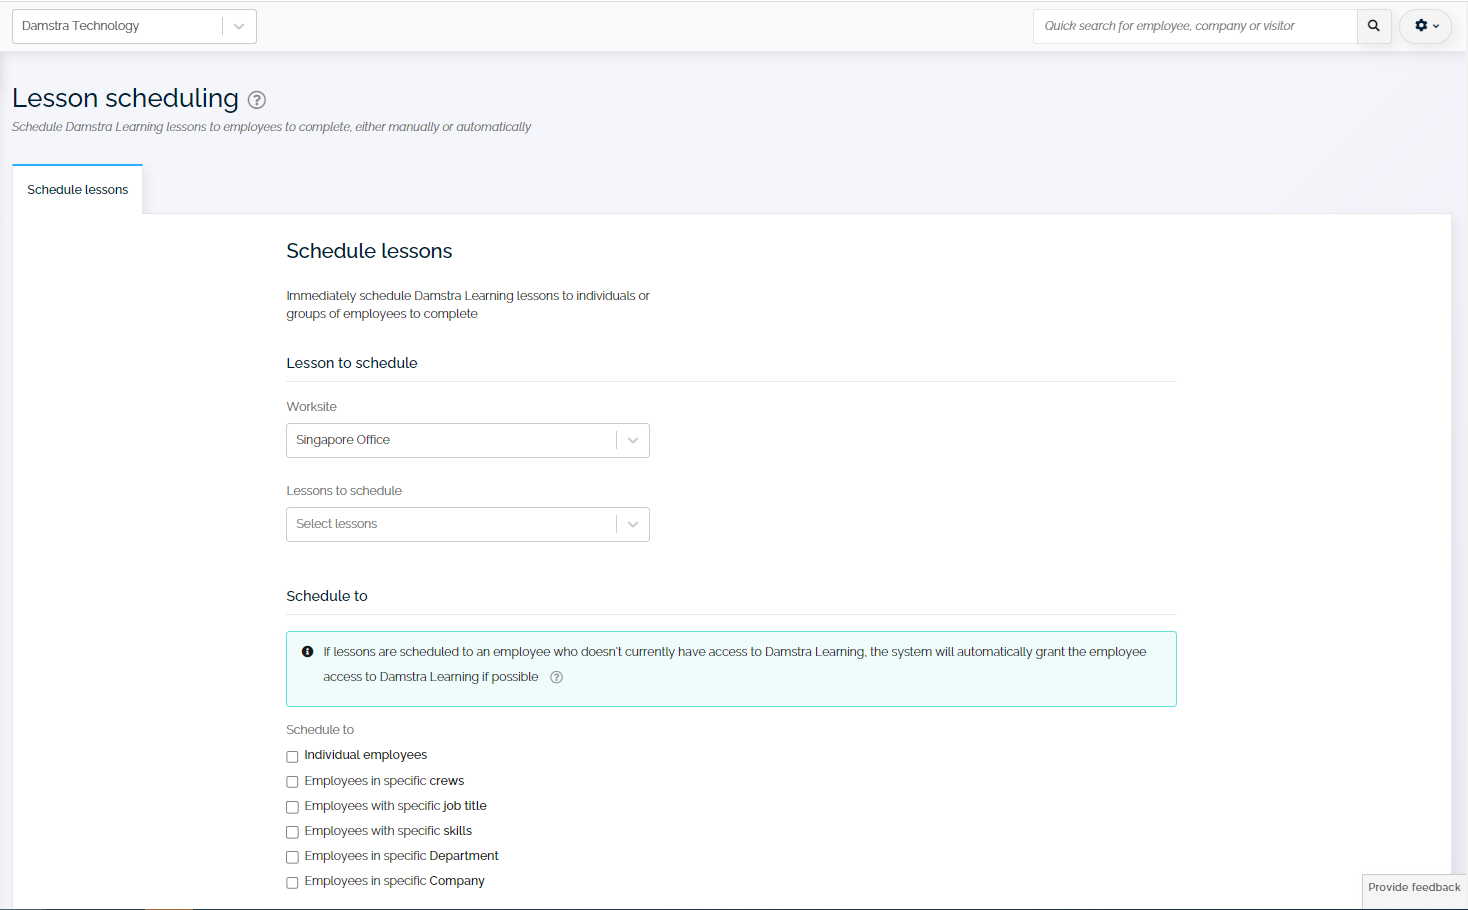Open the settings gear menu
The width and height of the screenshot is (1468, 910).
[1419, 26]
